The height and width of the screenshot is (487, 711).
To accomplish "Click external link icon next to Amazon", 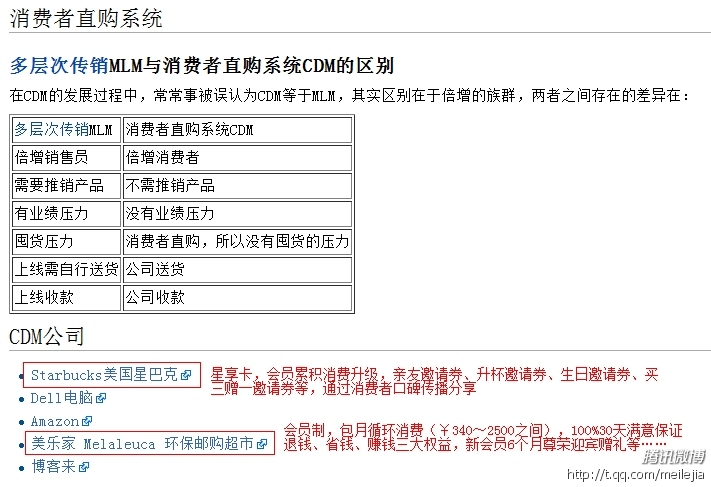I will [87, 422].
